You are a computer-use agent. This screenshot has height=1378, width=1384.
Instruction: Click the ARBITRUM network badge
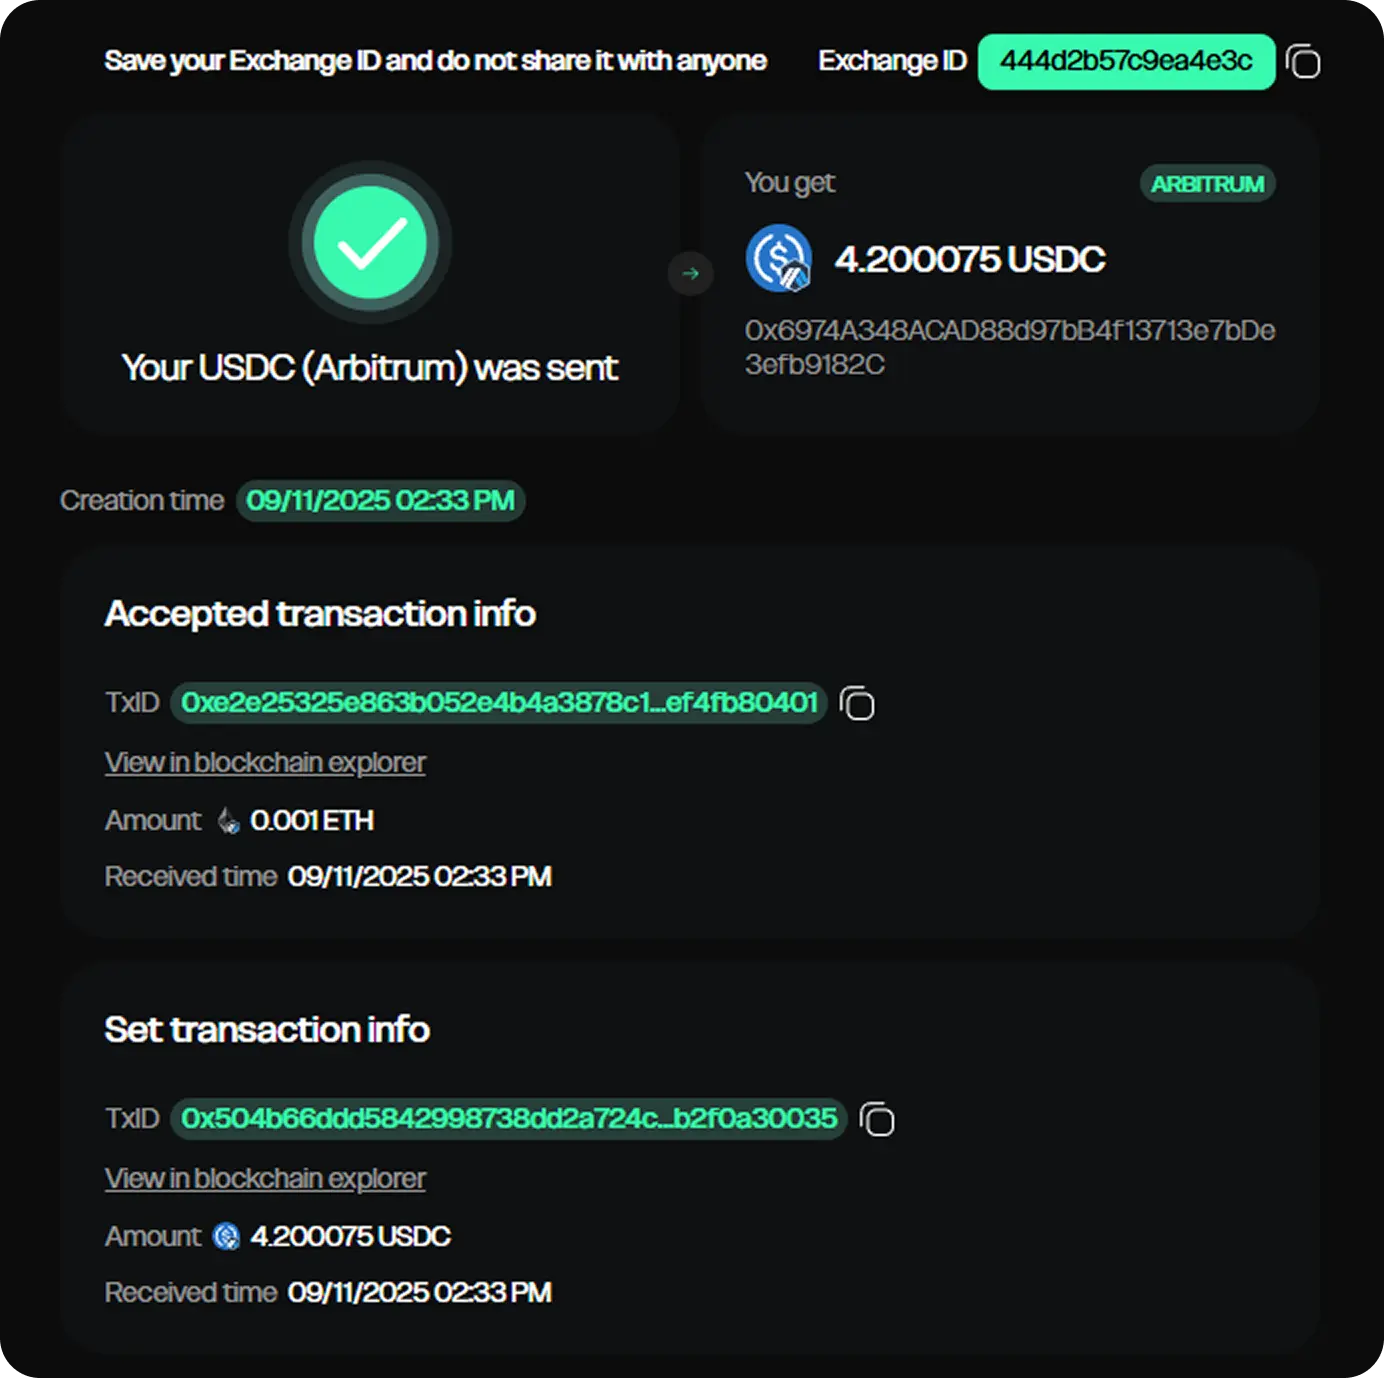pos(1207,184)
